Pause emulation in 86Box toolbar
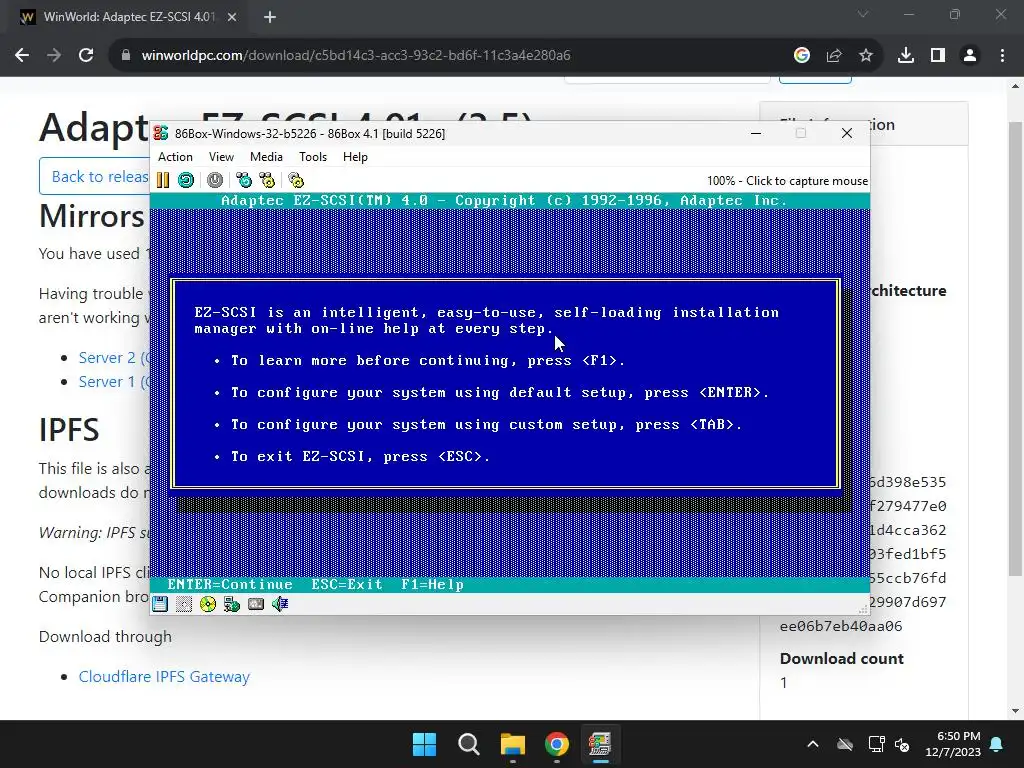Screen dimensions: 1024x768 (x=163, y=180)
